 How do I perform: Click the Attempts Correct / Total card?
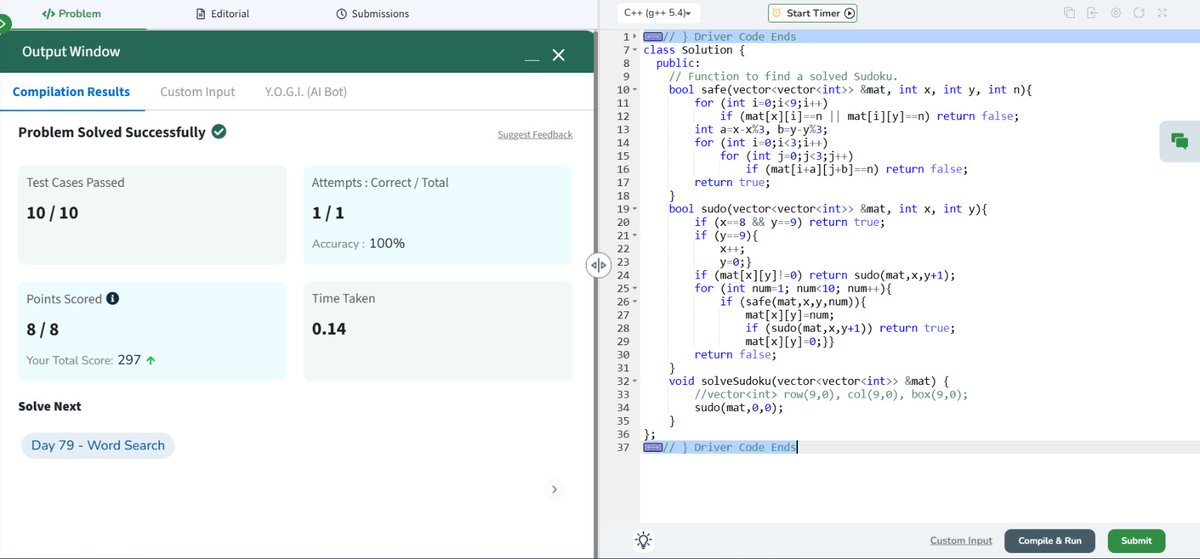(x=438, y=214)
